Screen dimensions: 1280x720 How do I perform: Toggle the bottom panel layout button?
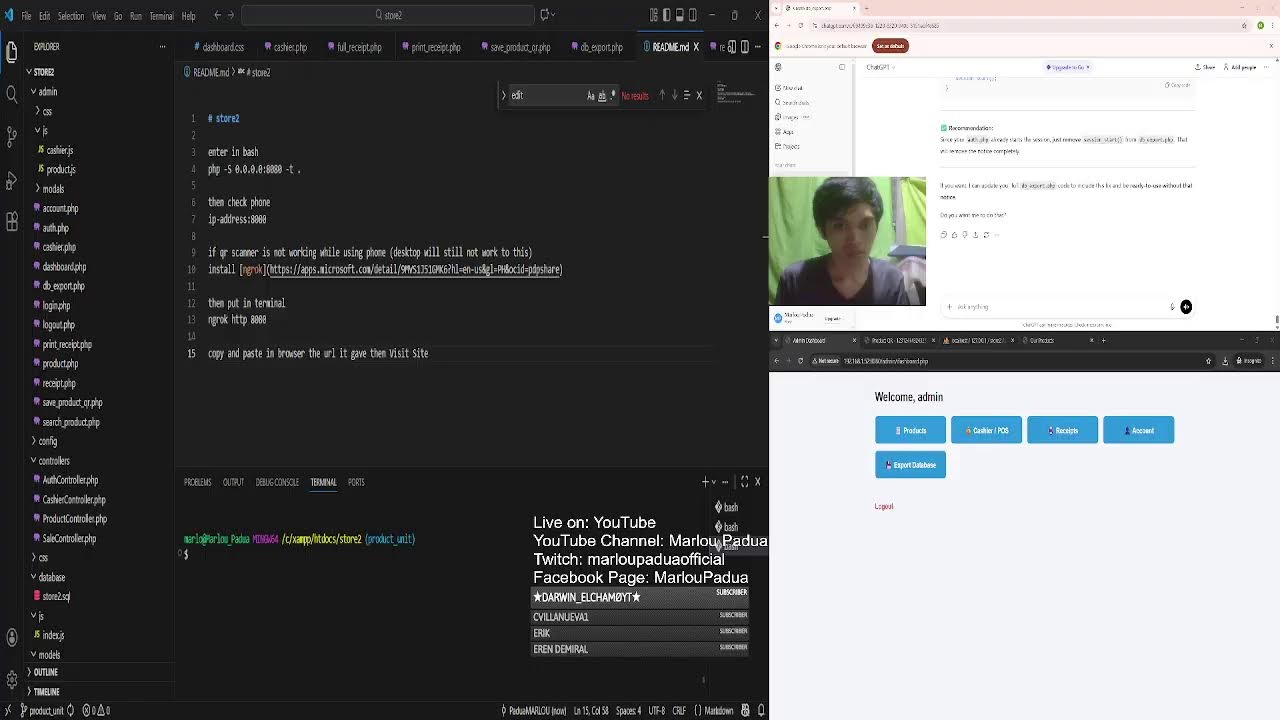point(680,15)
